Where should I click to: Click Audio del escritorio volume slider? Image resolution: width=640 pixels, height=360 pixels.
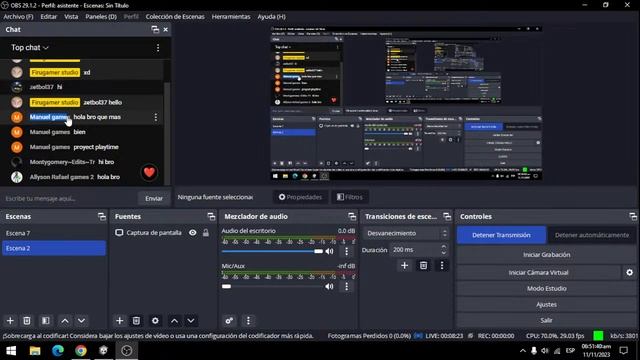272,251
